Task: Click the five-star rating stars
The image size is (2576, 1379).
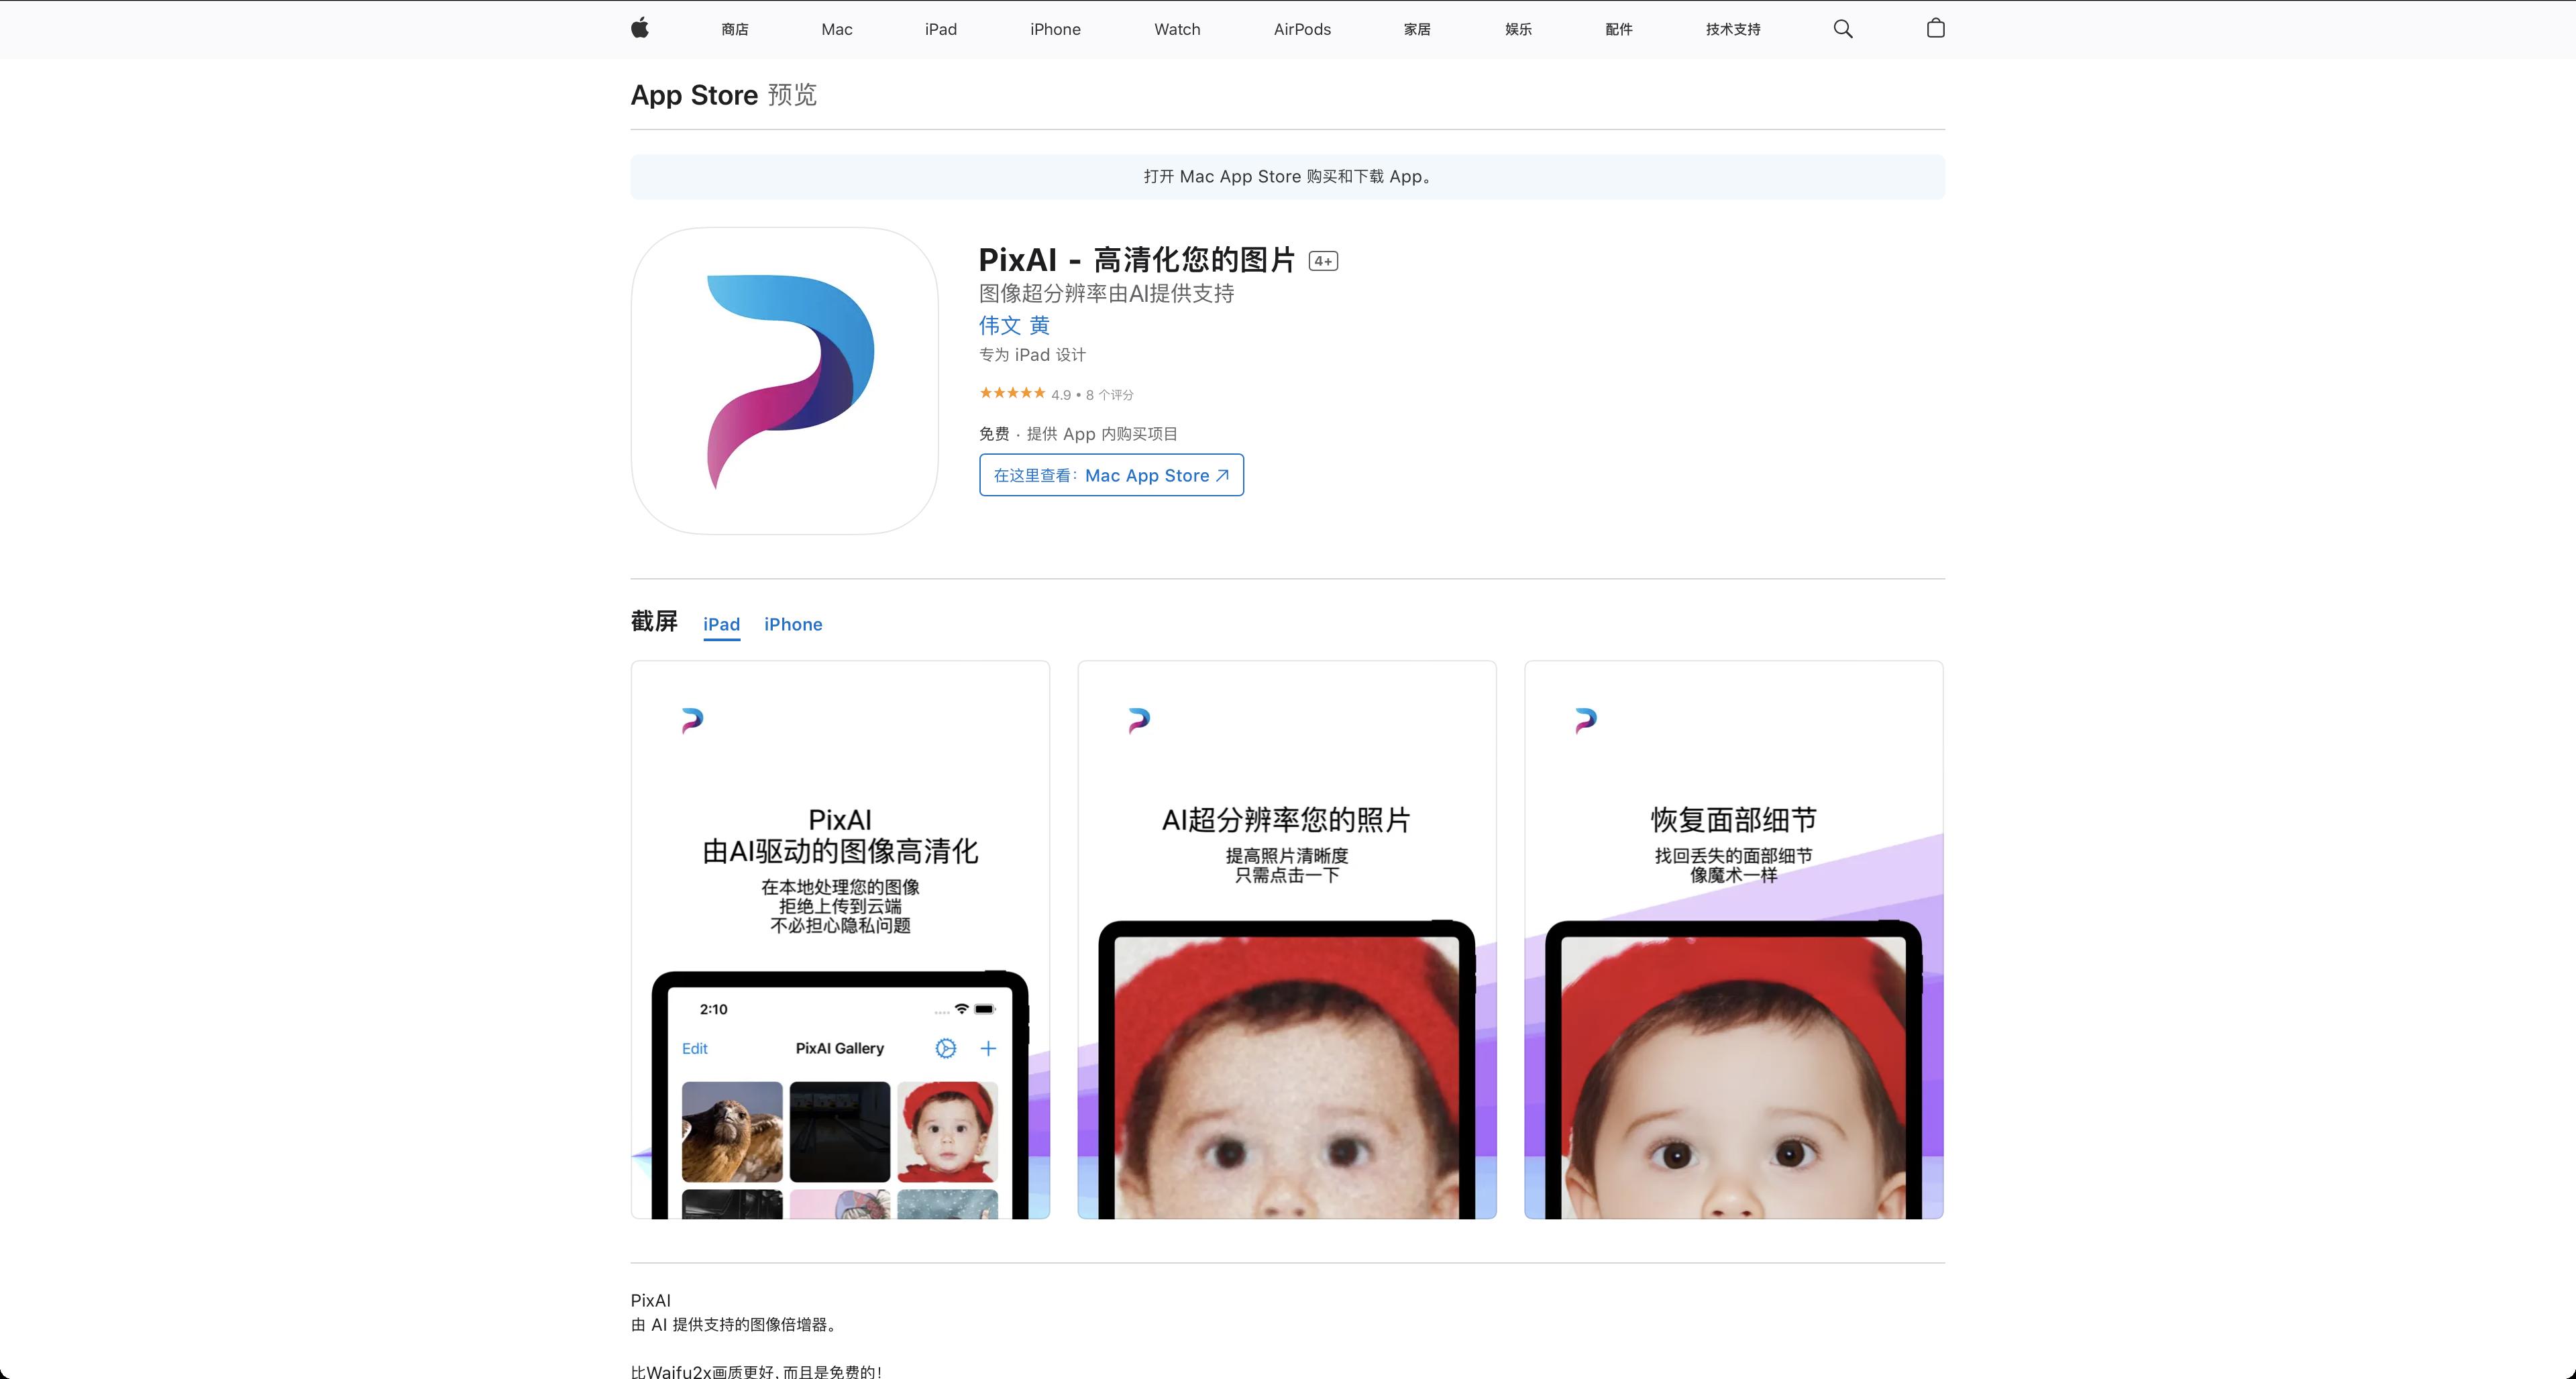Action: coord(1012,393)
